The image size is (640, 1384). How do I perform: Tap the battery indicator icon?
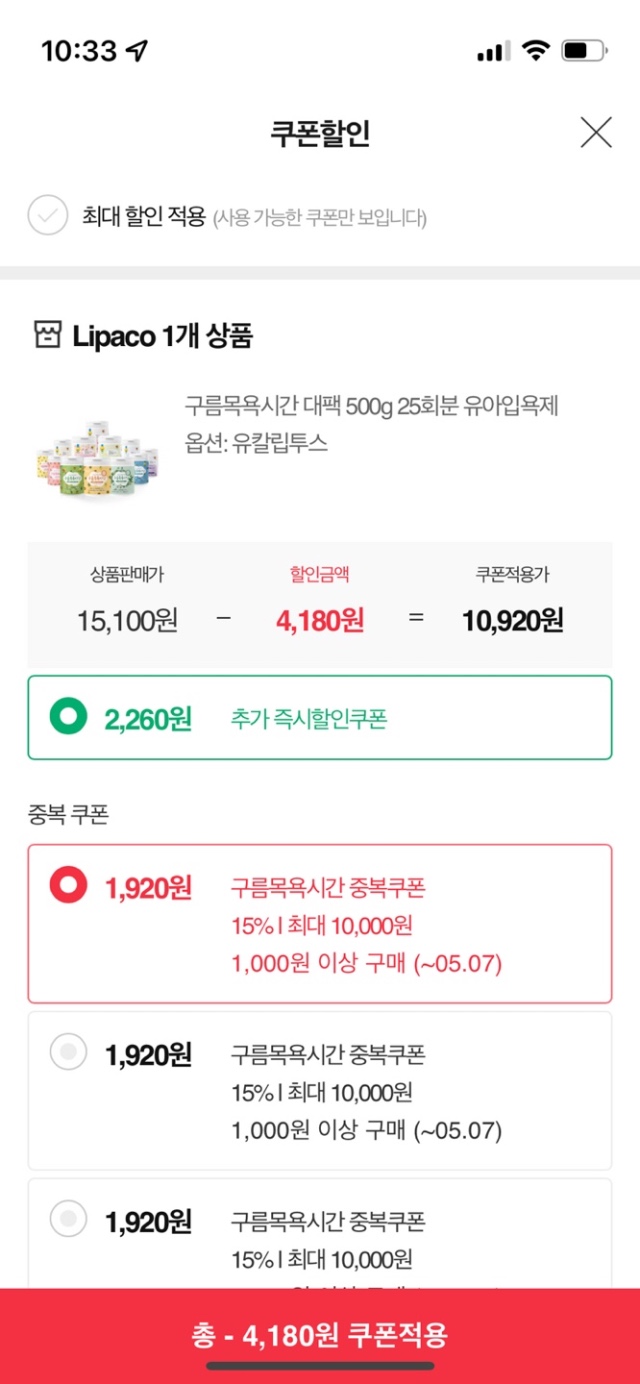tap(583, 51)
